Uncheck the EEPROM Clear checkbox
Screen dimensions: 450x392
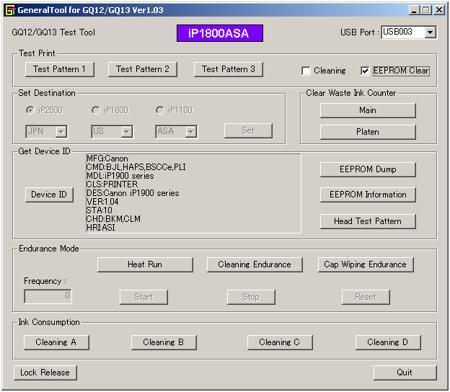click(x=365, y=71)
